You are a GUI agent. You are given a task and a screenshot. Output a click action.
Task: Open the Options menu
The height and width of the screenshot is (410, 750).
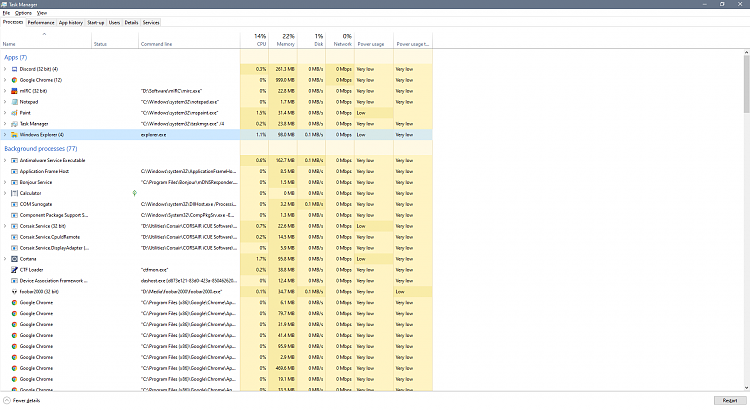[23, 13]
